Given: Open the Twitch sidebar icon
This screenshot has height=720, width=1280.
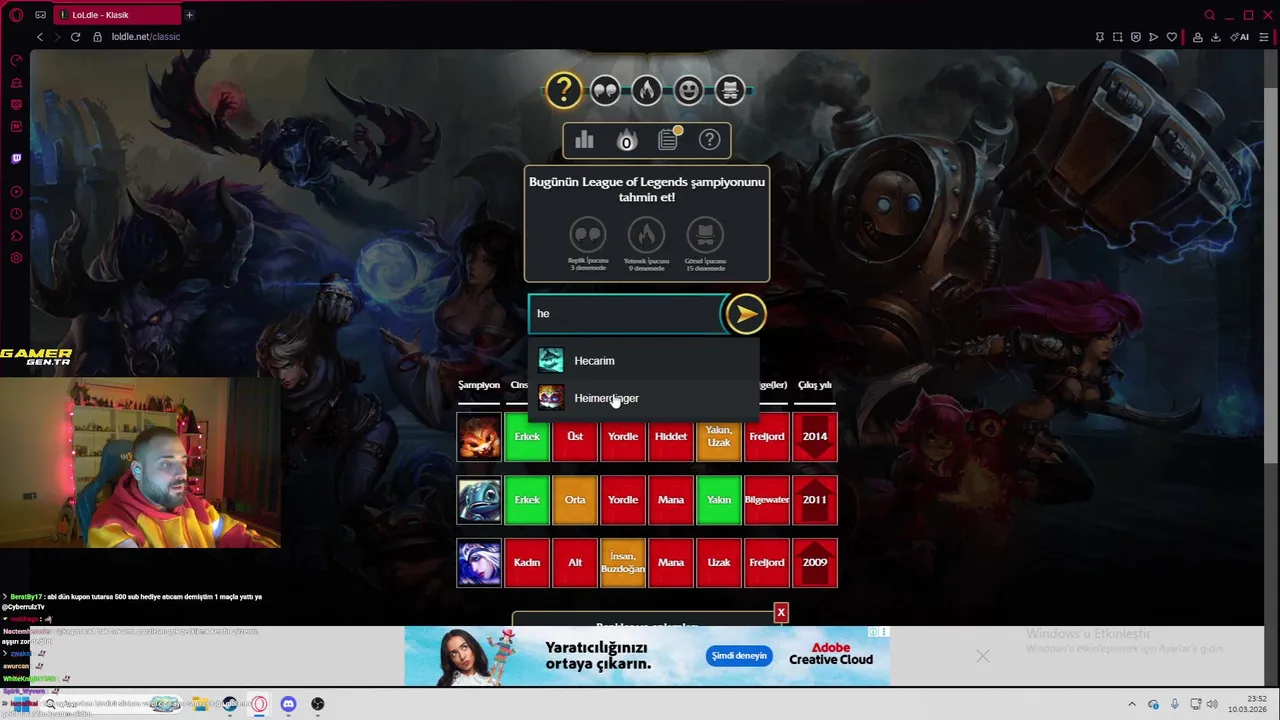Looking at the screenshot, I should click(16, 158).
